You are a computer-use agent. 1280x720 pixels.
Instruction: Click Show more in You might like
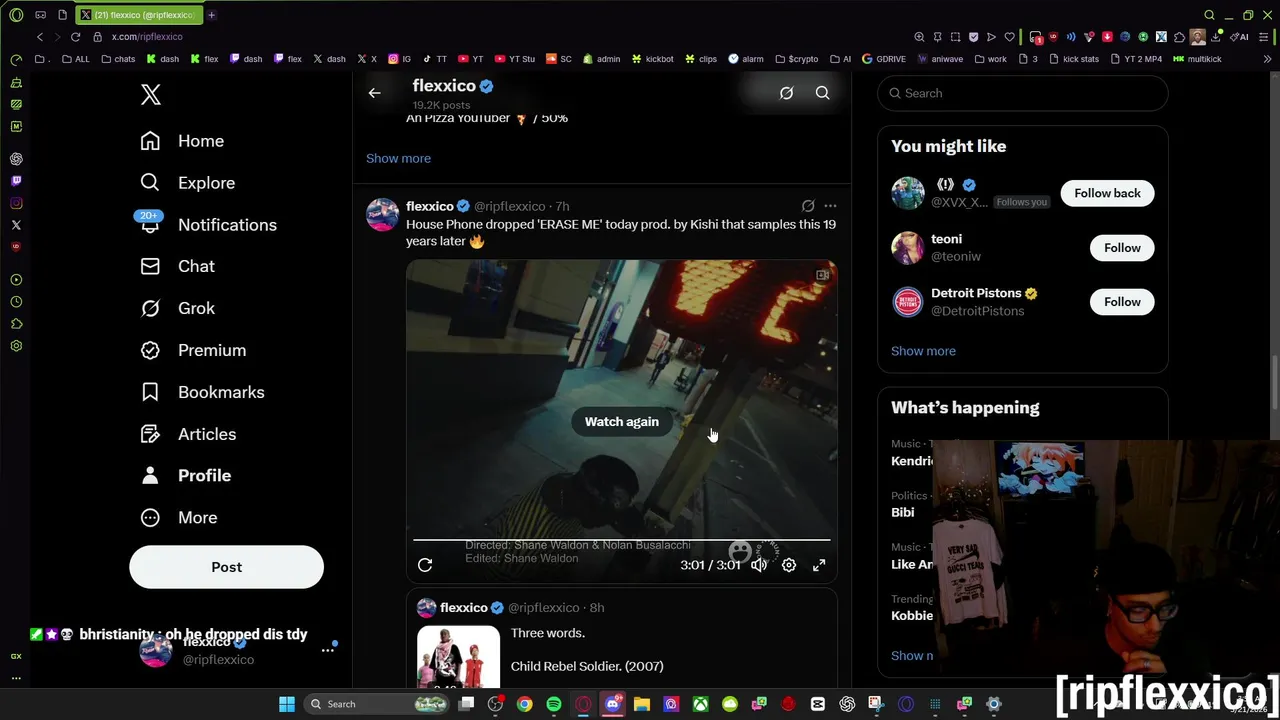point(923,351)
